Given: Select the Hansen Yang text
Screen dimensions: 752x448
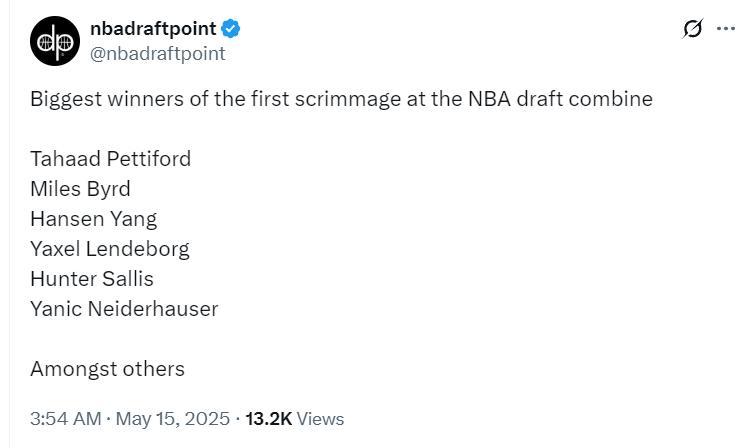Looking at the screenshot, I should 93,219.
